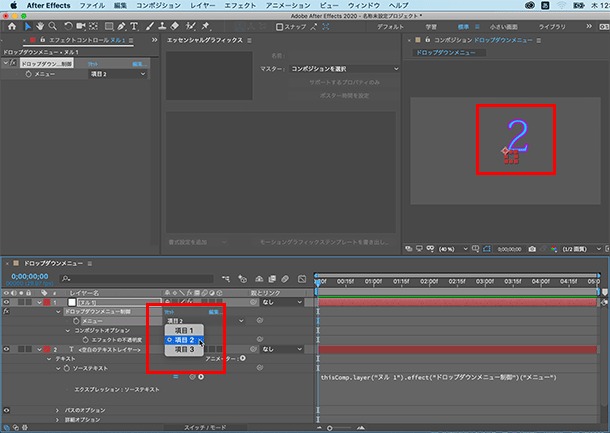Select the Type text tool
The height and width of the screenshot is (433, 610).
point(134,26)
